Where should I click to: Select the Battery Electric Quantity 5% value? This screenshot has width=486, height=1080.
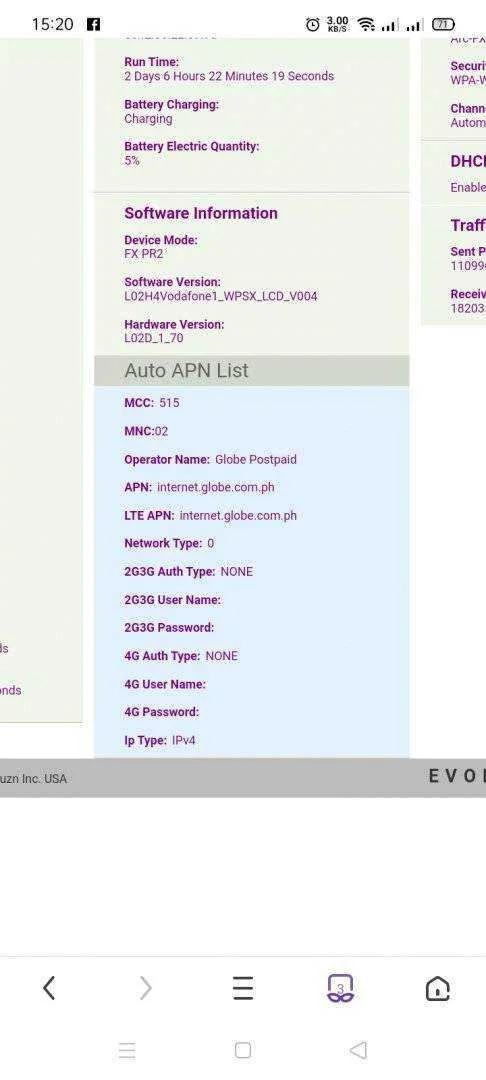pos(131,160)
